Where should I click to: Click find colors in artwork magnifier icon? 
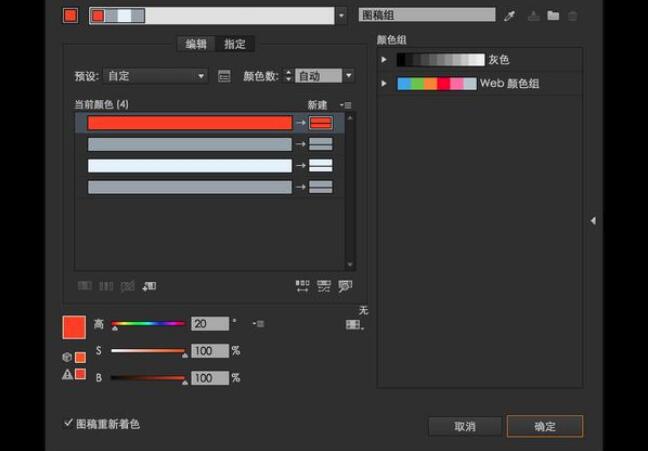(x=345, y=286)
